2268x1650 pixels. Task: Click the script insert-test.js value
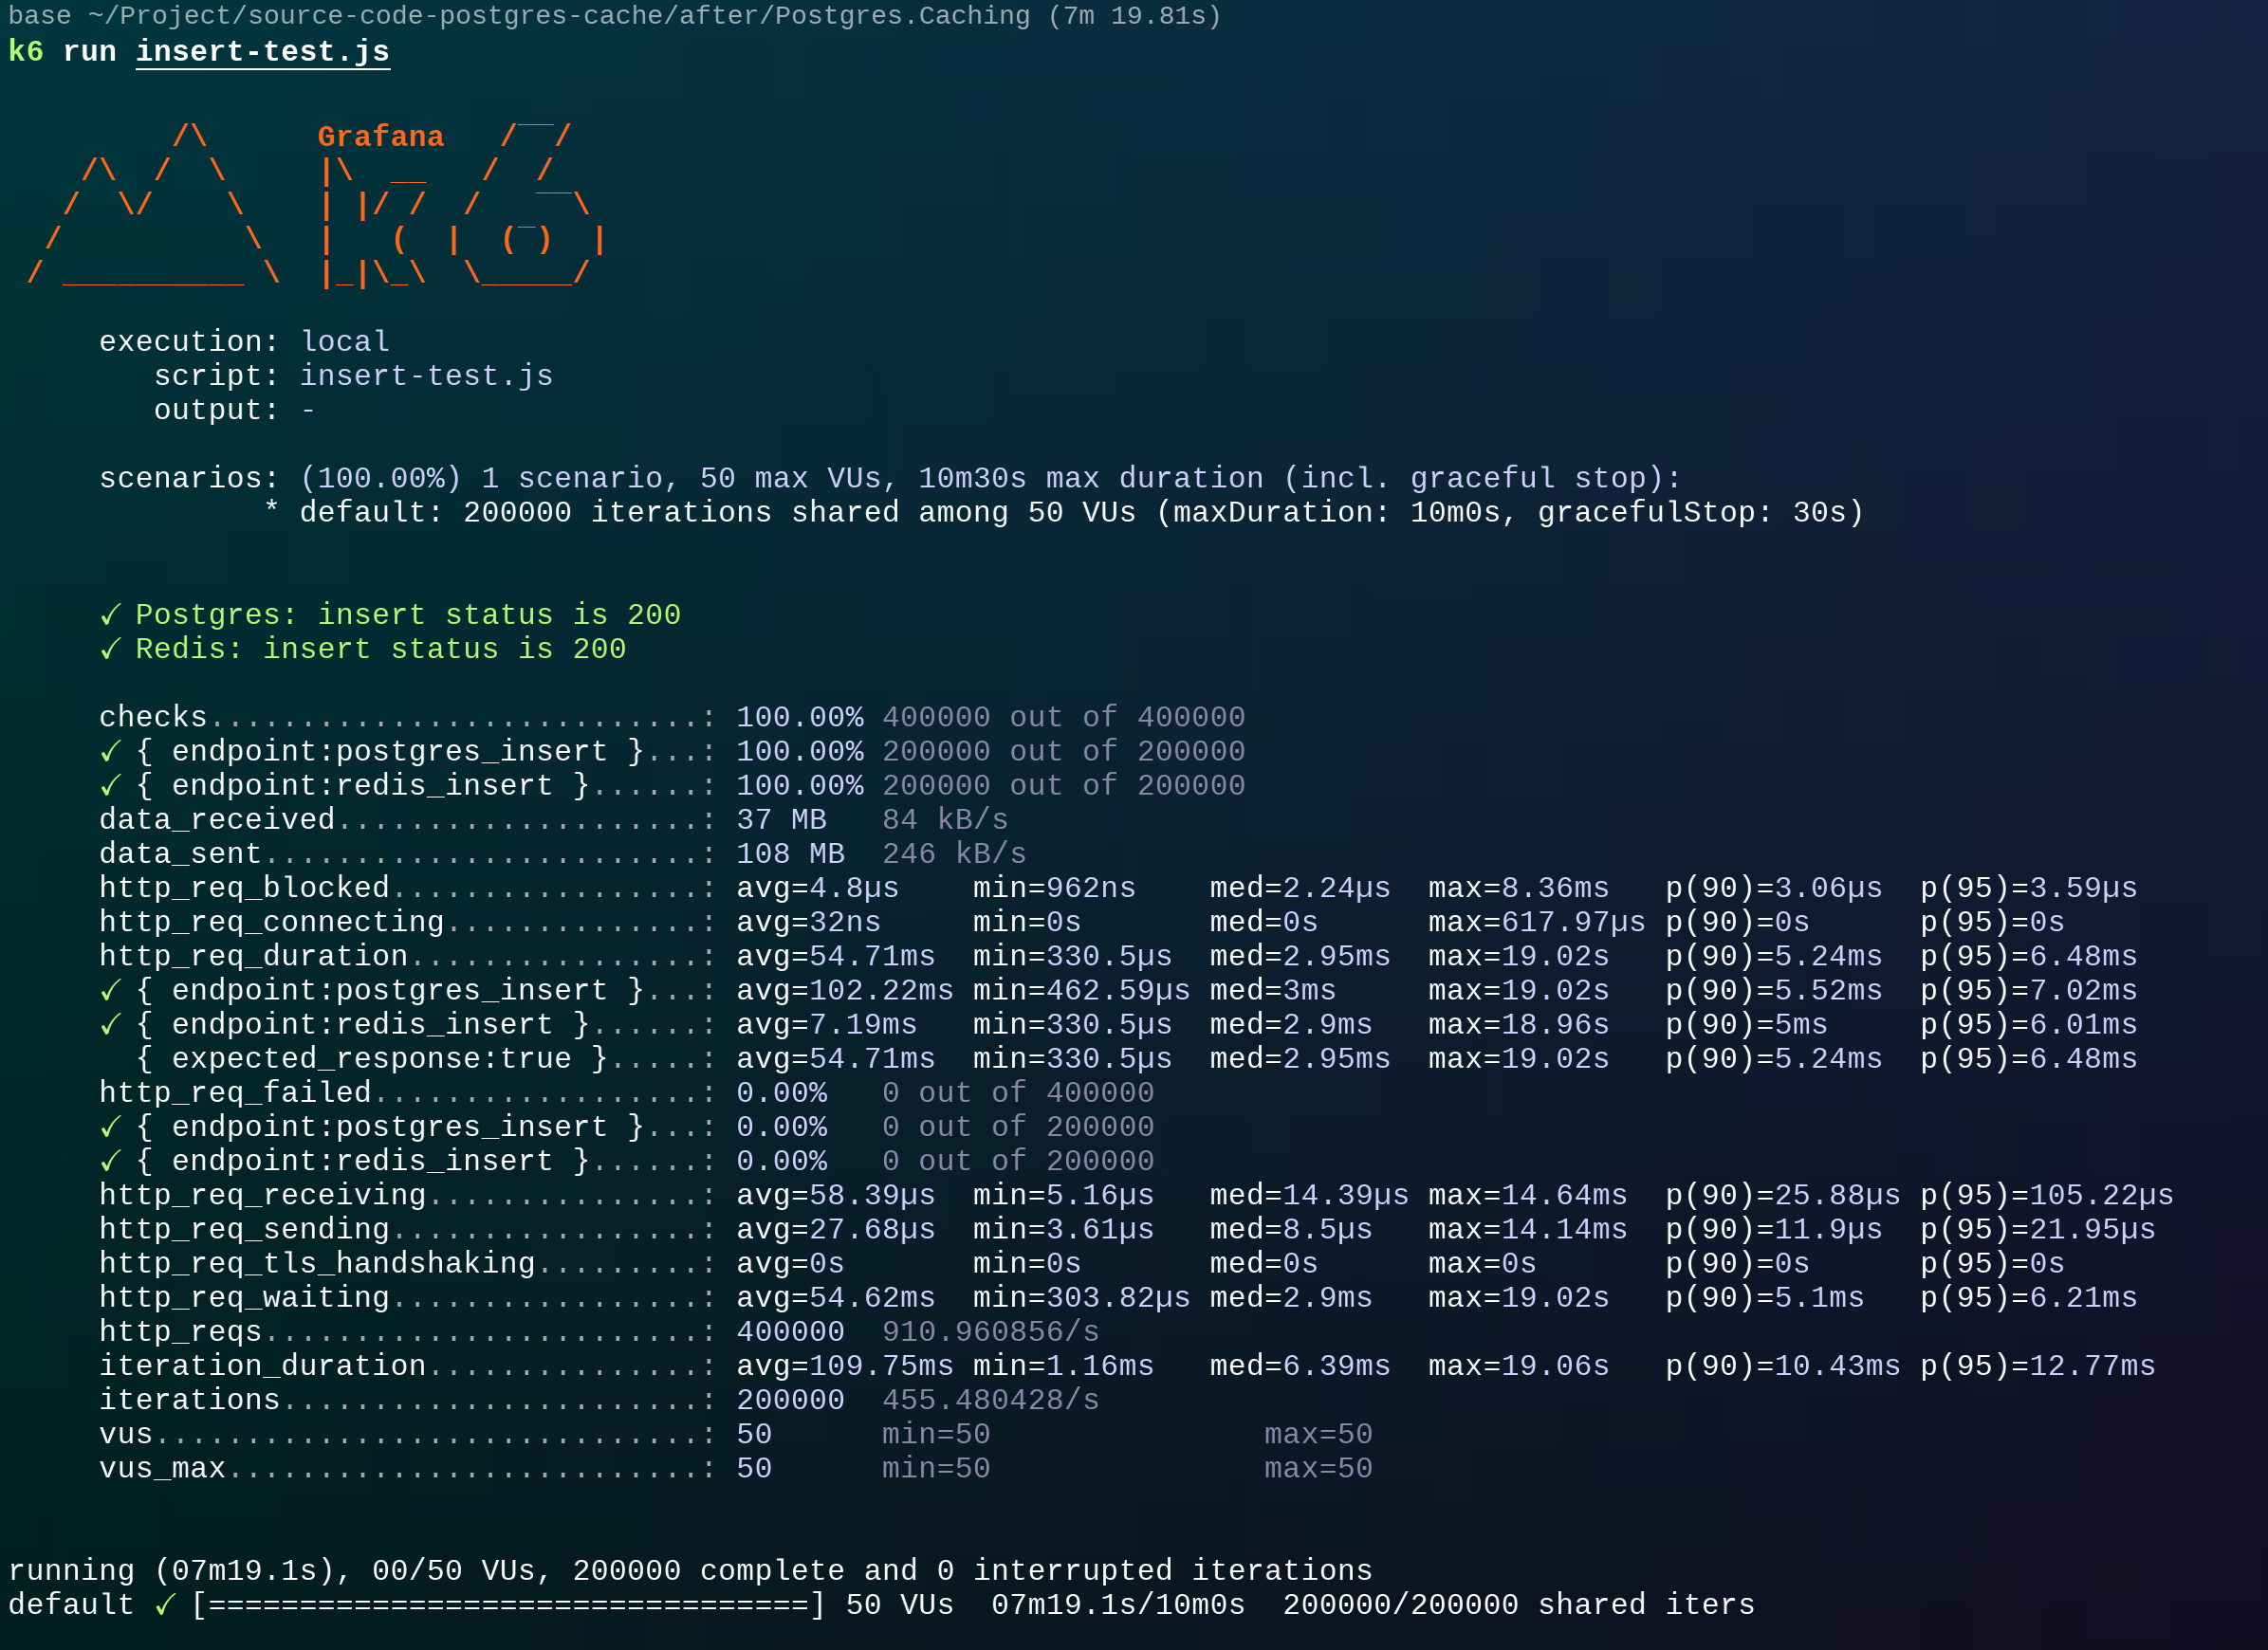tap(426, 376)
